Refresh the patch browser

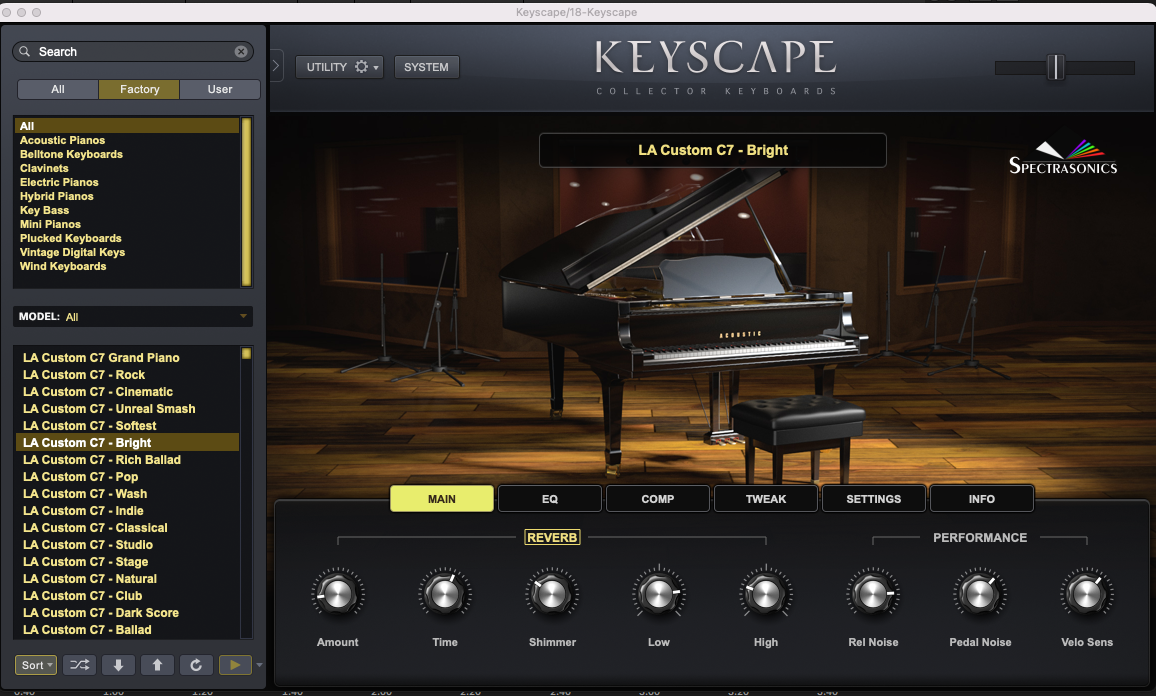[196, 665]
